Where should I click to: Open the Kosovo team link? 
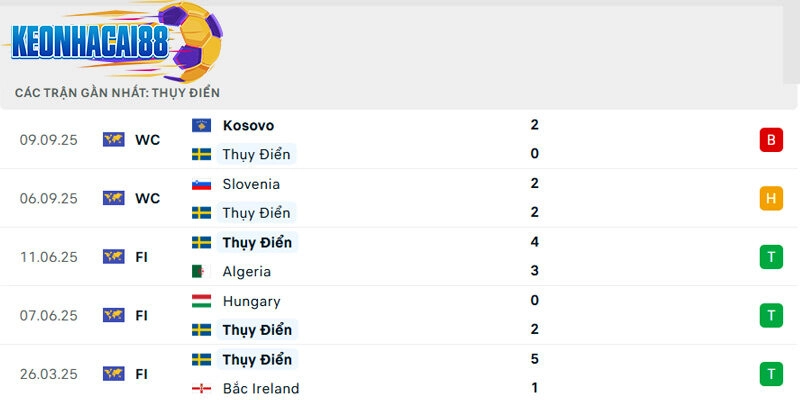click(x=248, y=126)
